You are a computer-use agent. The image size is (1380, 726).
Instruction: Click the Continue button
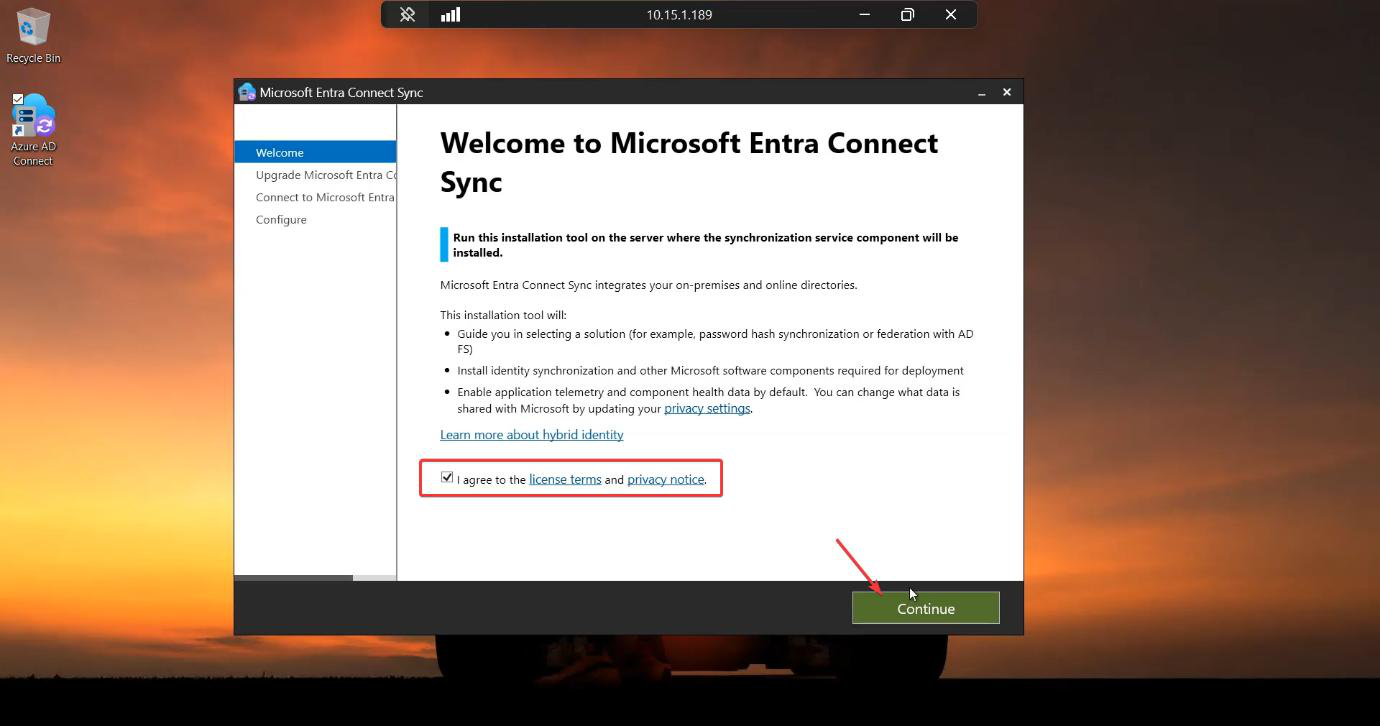click(x=926, y=608)
